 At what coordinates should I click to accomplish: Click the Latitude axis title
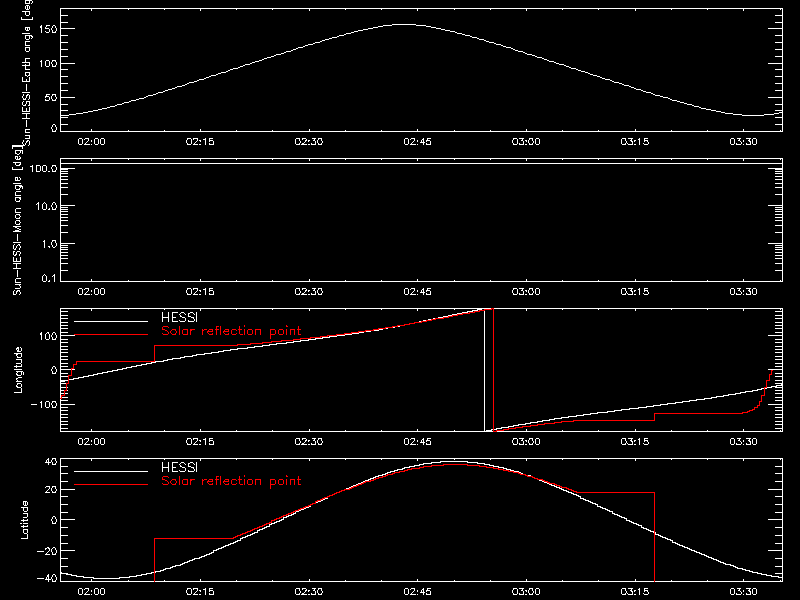[x=24, y=520]
